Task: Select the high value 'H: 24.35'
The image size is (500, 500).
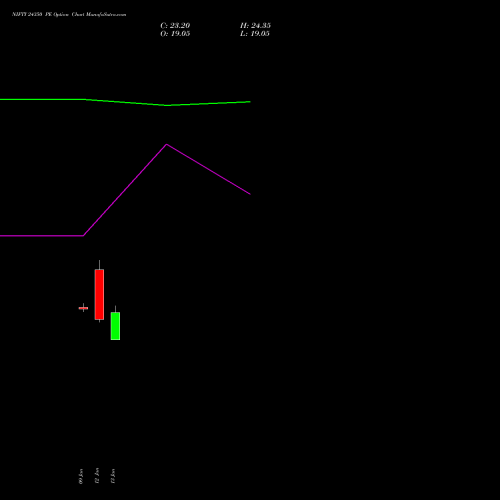Action: point(255,26)
